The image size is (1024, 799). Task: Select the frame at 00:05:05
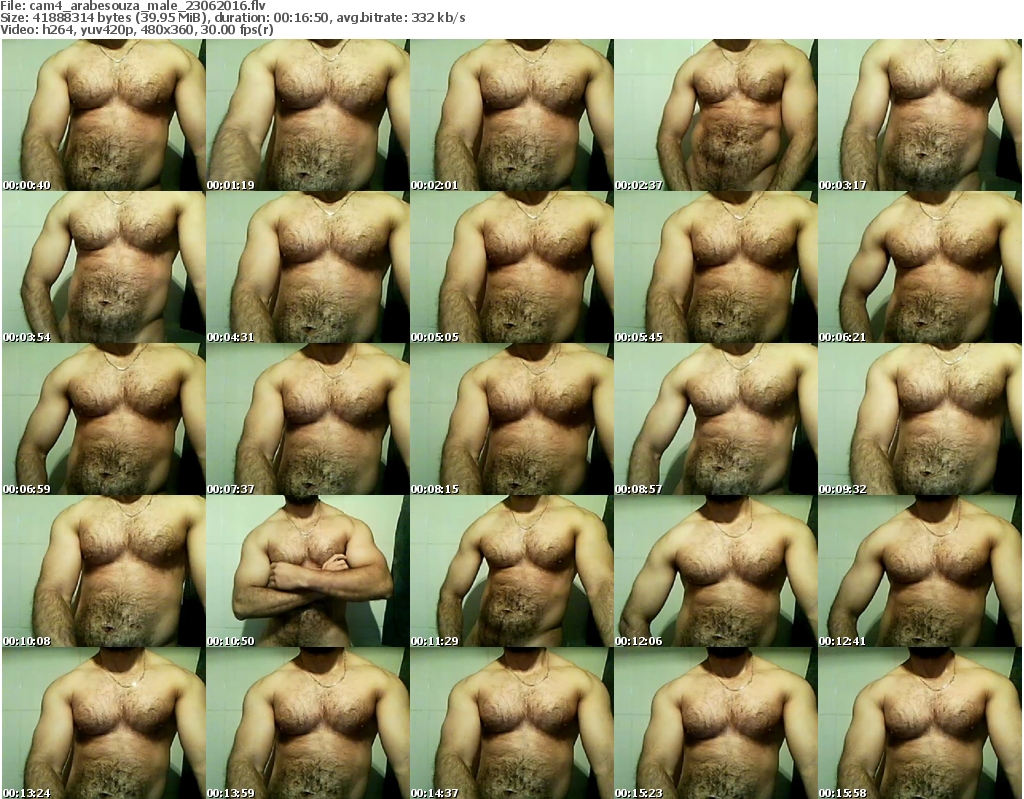[511, 267]
